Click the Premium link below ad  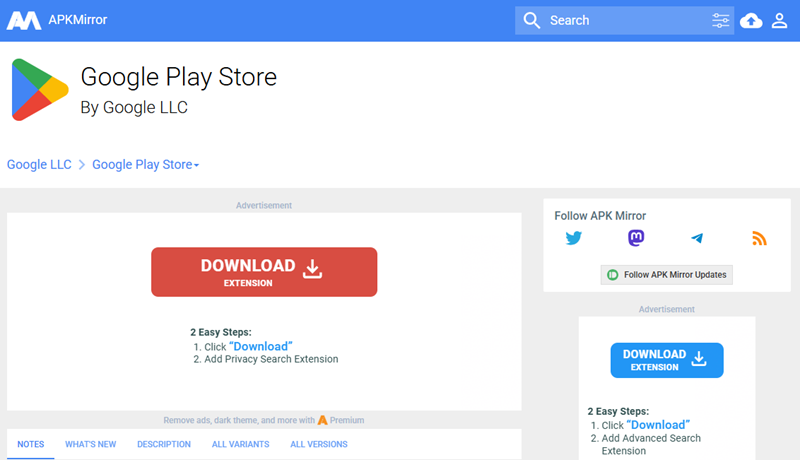click(x=347, y=420)
